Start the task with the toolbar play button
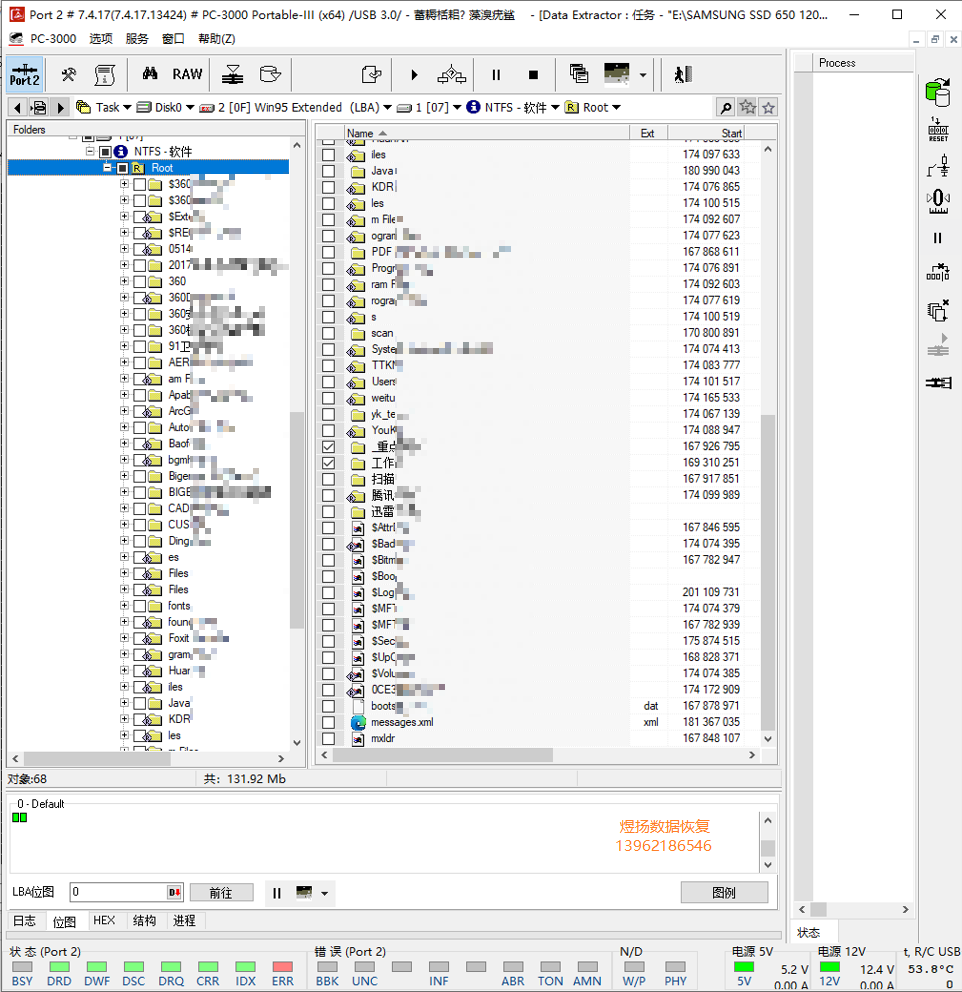The width and height of the screenshot is (962, 992). coord(414,75)
